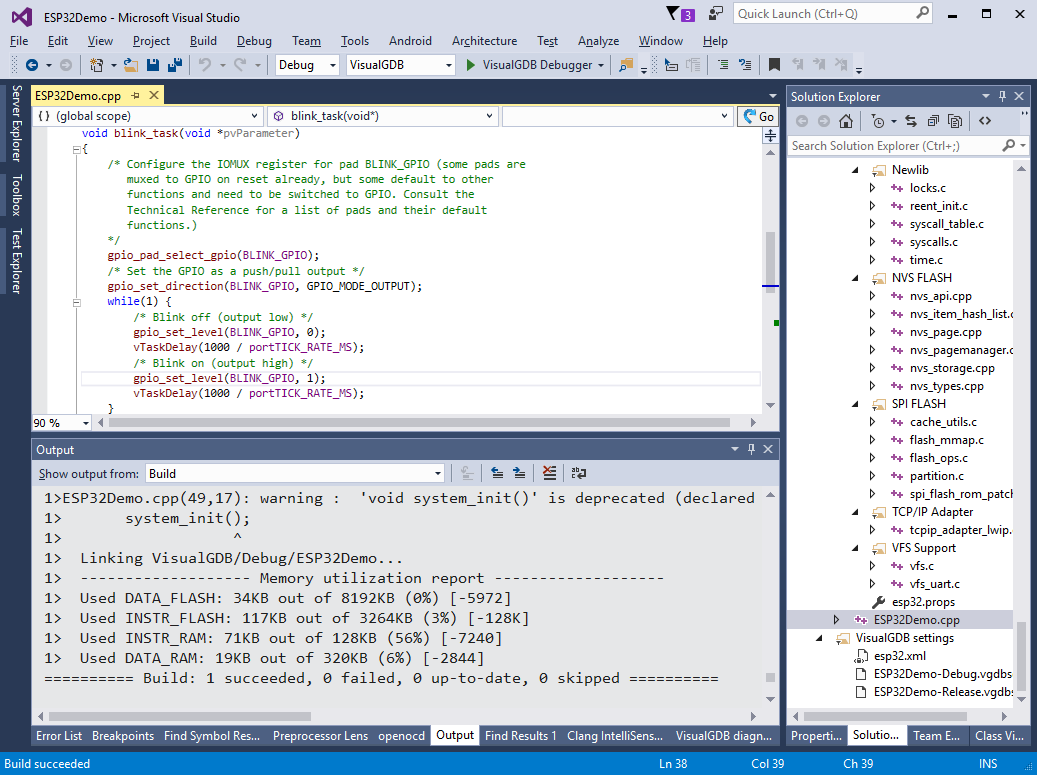Go to next message in Output

pos(519,473)
